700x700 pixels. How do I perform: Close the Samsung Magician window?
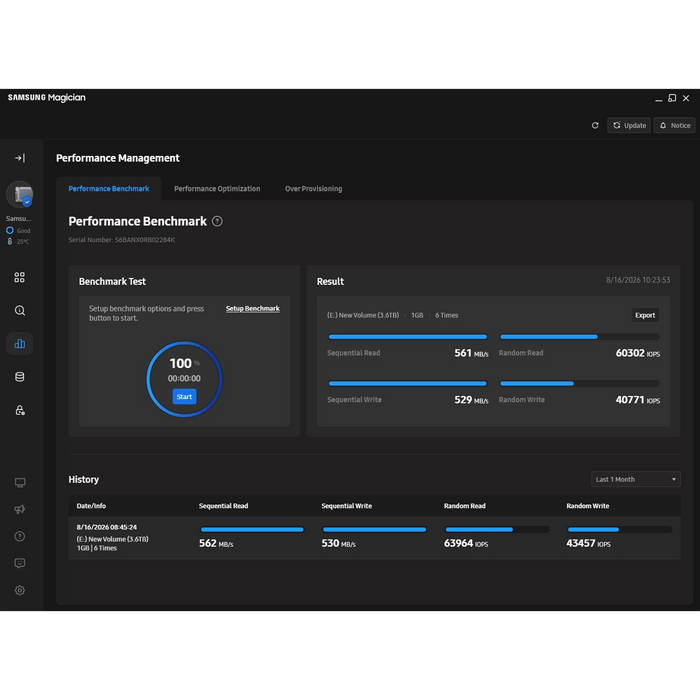coord(686,98)
